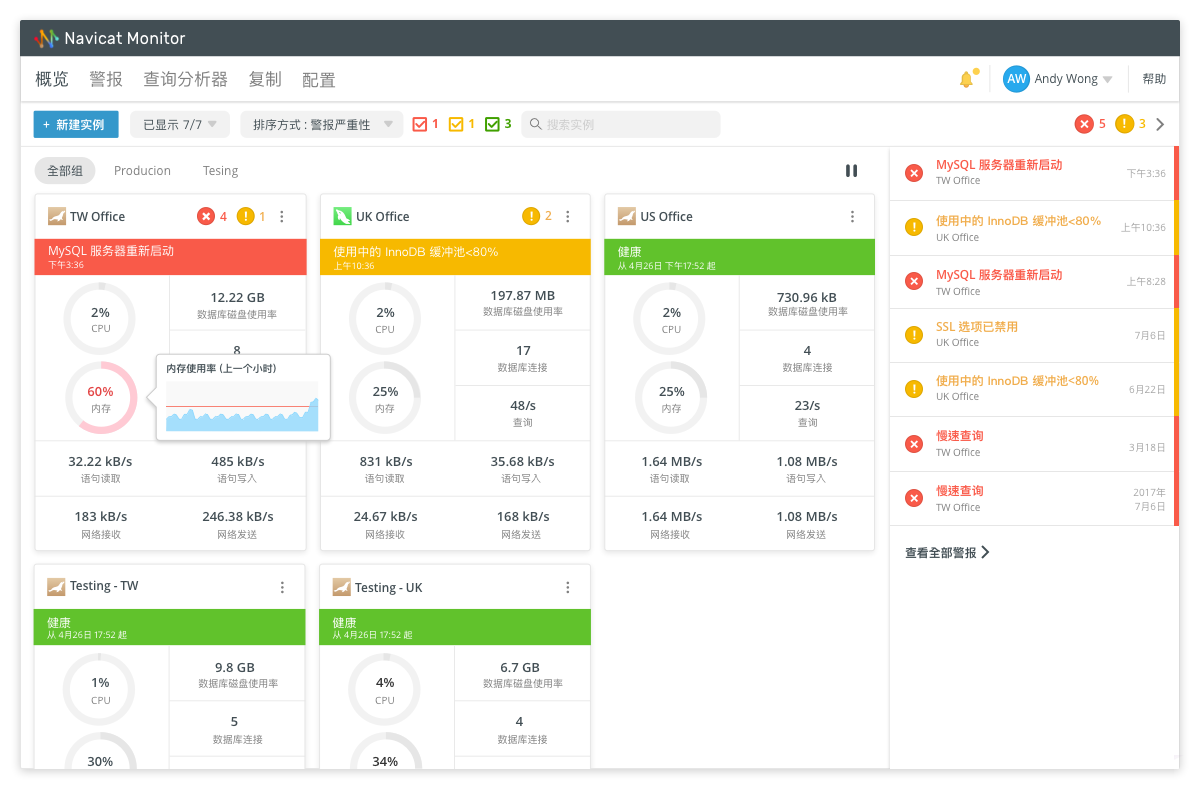This screenshot has width=1200, height=790.
Task: Open TW Office card three-dot menu
Action: pyautogui.click(x=282, y=217)
